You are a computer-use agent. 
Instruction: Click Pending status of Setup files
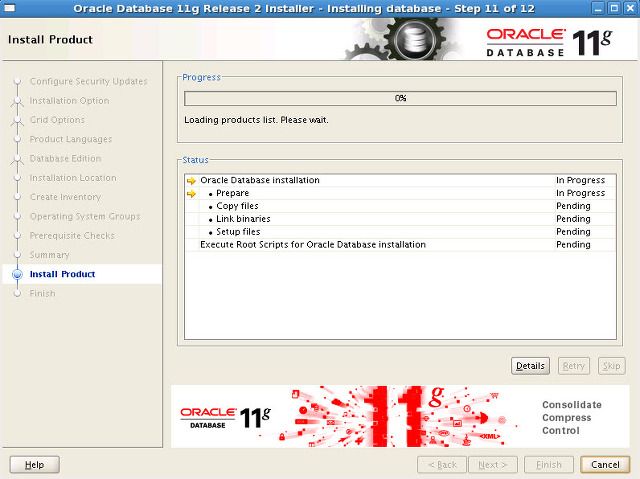tap(573, 232)
